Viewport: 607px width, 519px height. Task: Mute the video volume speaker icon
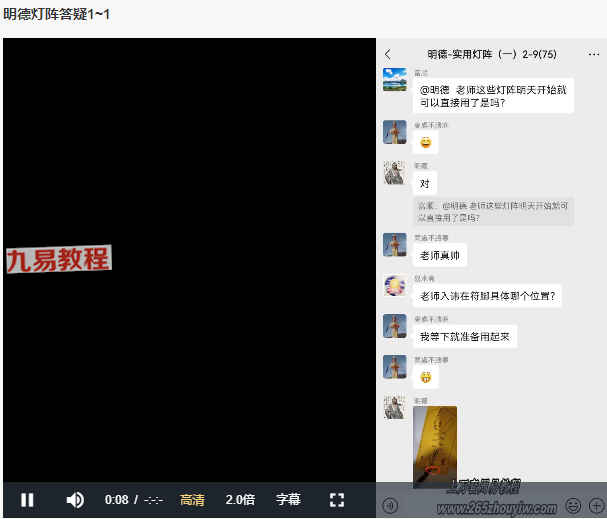(x=75, y=500)
